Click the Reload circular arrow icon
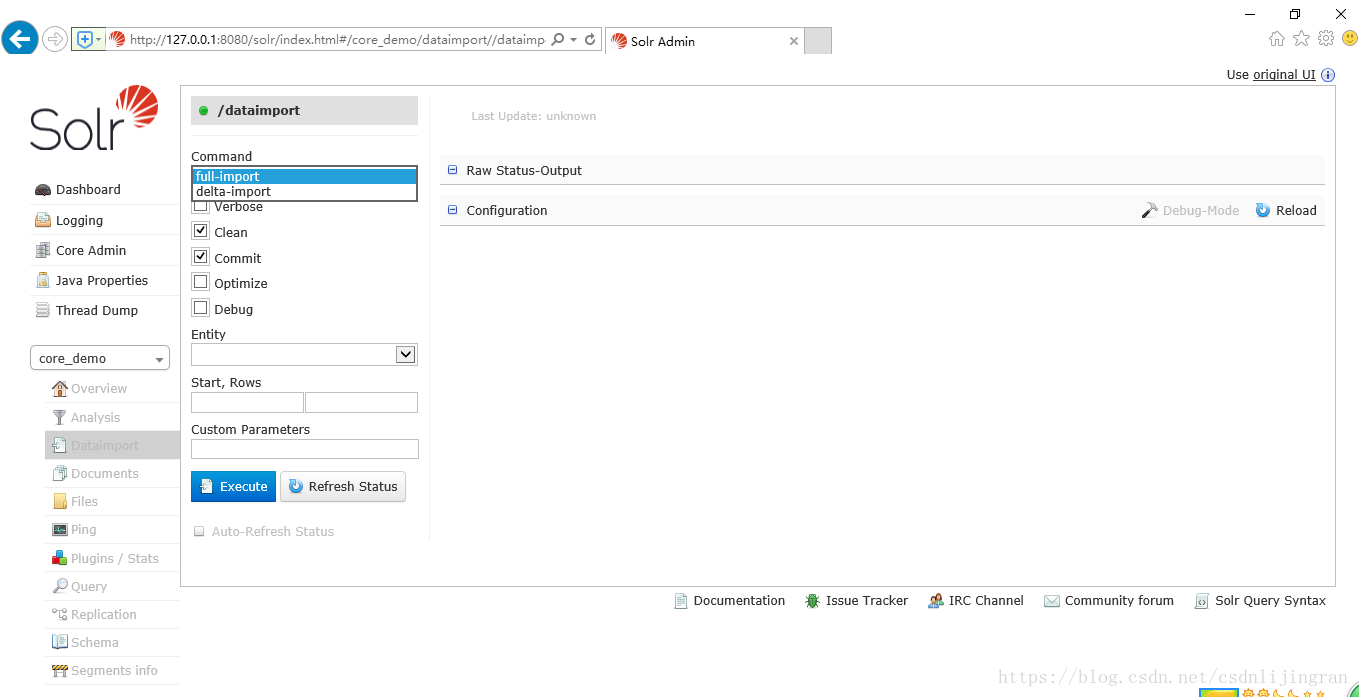 point(1263,210)
